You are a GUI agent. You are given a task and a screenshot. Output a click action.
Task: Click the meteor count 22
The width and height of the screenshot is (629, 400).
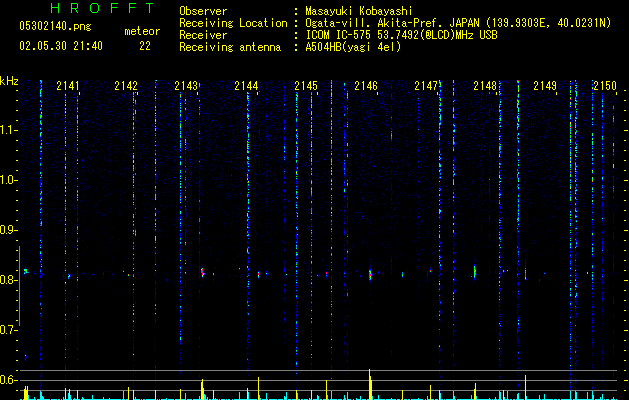coord(145,46)
